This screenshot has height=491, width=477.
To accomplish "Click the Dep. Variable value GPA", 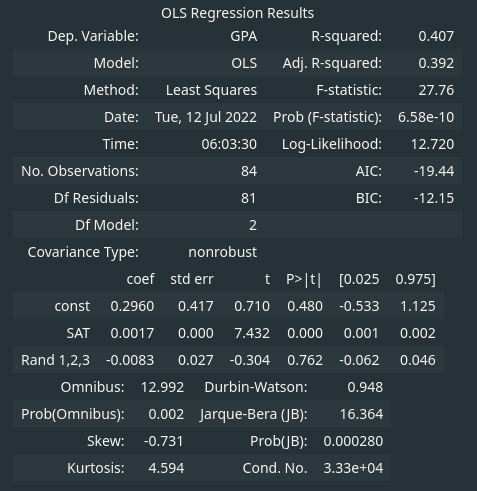I will point(244,36).
